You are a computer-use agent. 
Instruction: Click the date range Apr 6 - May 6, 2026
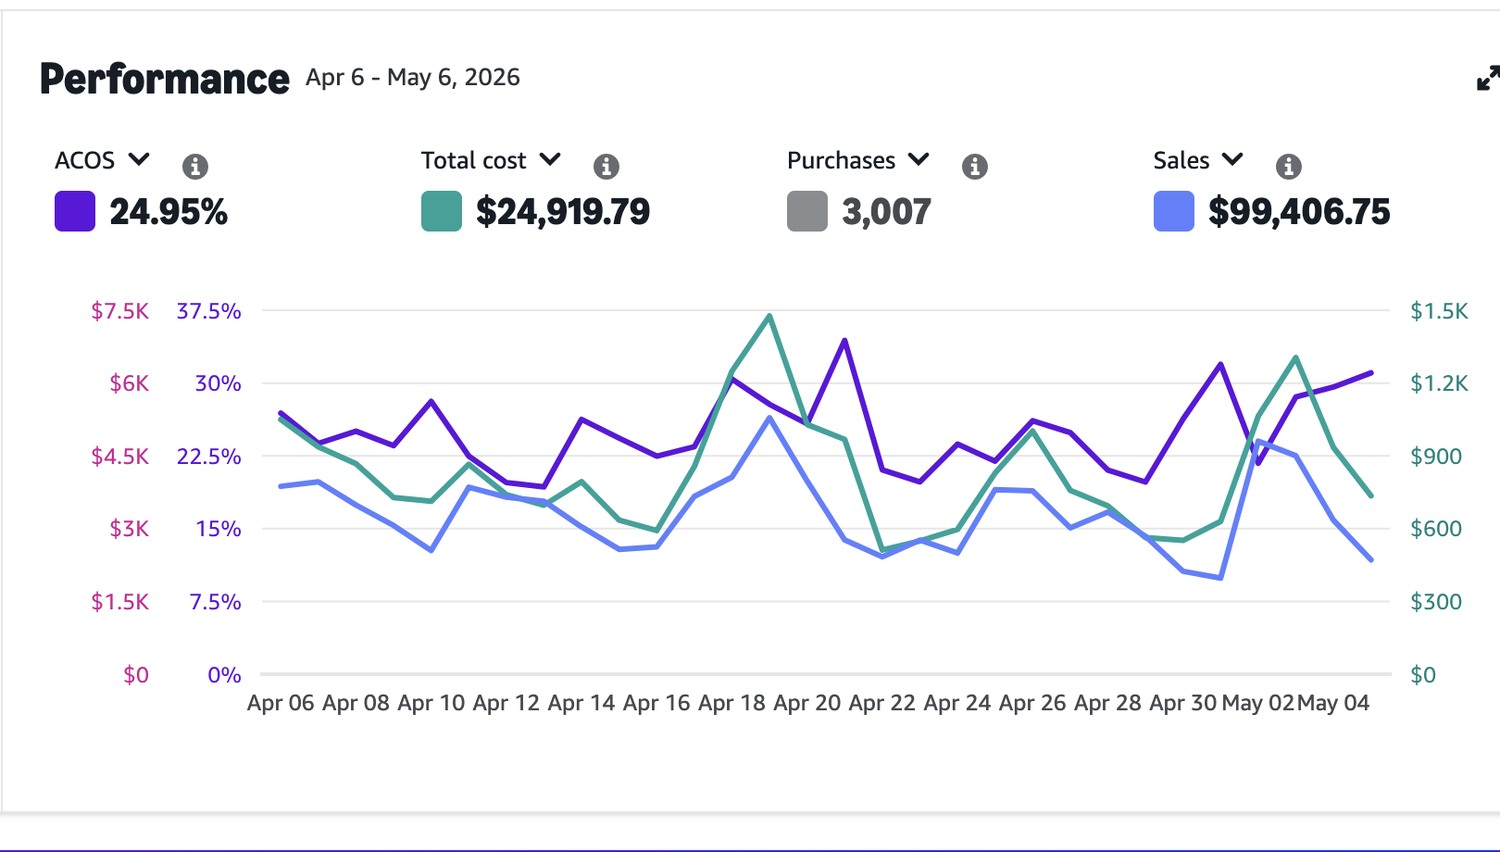[x=413, y=78]
